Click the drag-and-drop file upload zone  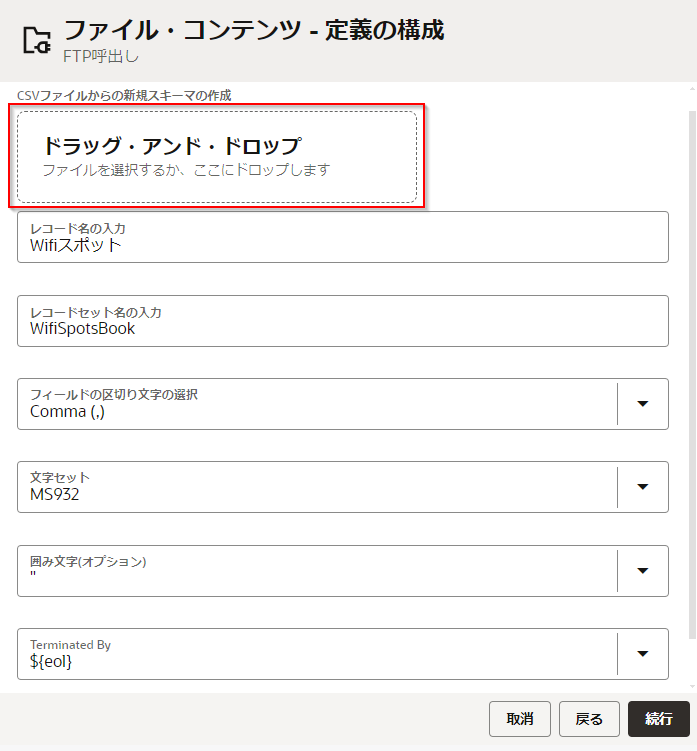click(x=217, y=157)
